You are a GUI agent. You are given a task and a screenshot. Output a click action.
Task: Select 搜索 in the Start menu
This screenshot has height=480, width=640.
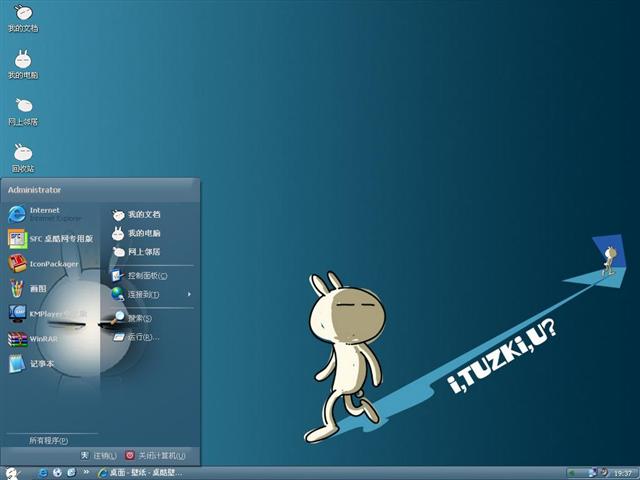click(138, 318)
